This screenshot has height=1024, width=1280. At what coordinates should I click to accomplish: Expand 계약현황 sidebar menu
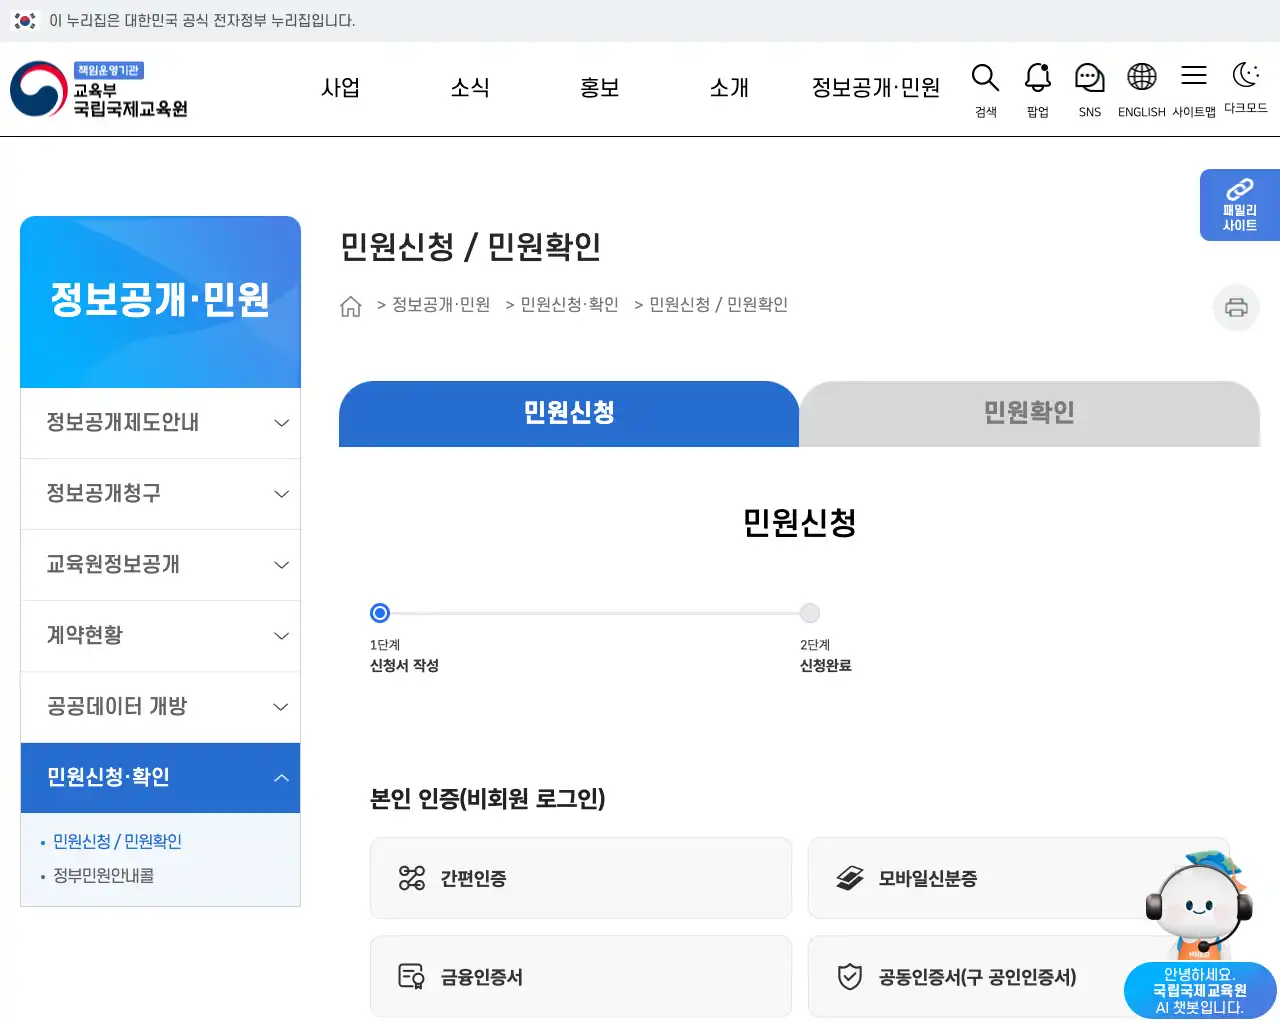(160, 636)
